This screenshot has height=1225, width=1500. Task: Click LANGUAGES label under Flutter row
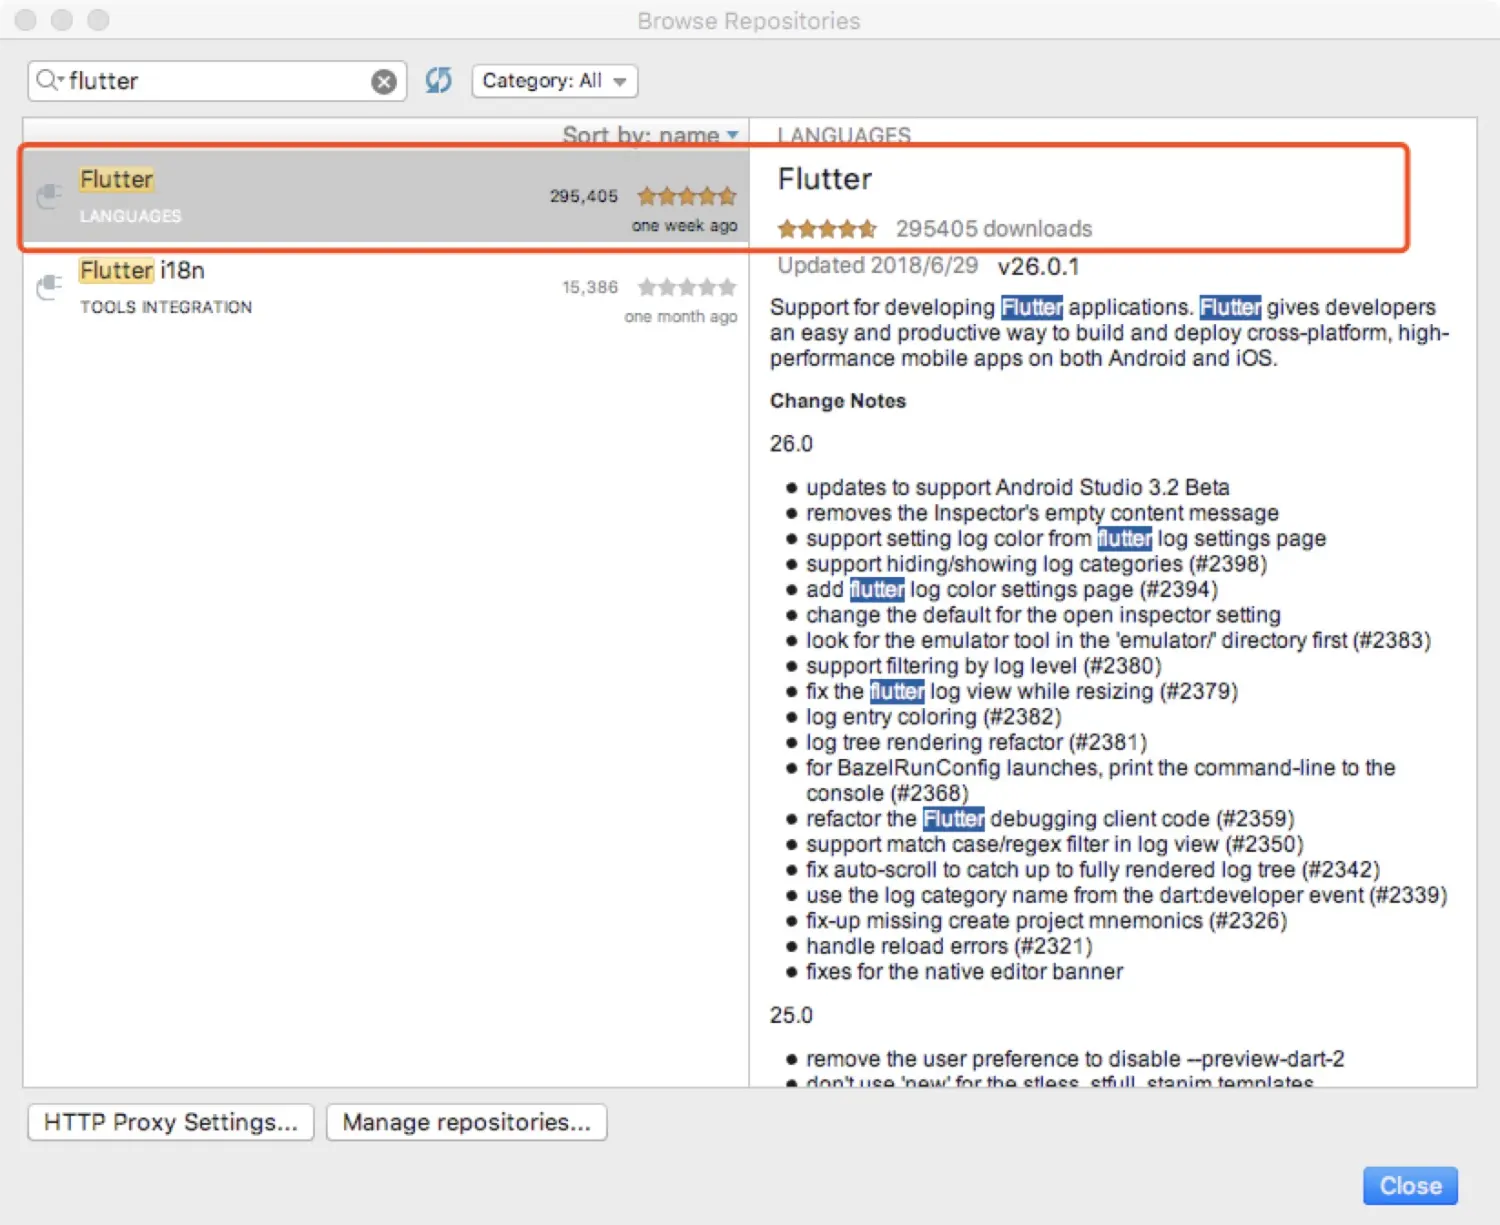tap(131, 216)
